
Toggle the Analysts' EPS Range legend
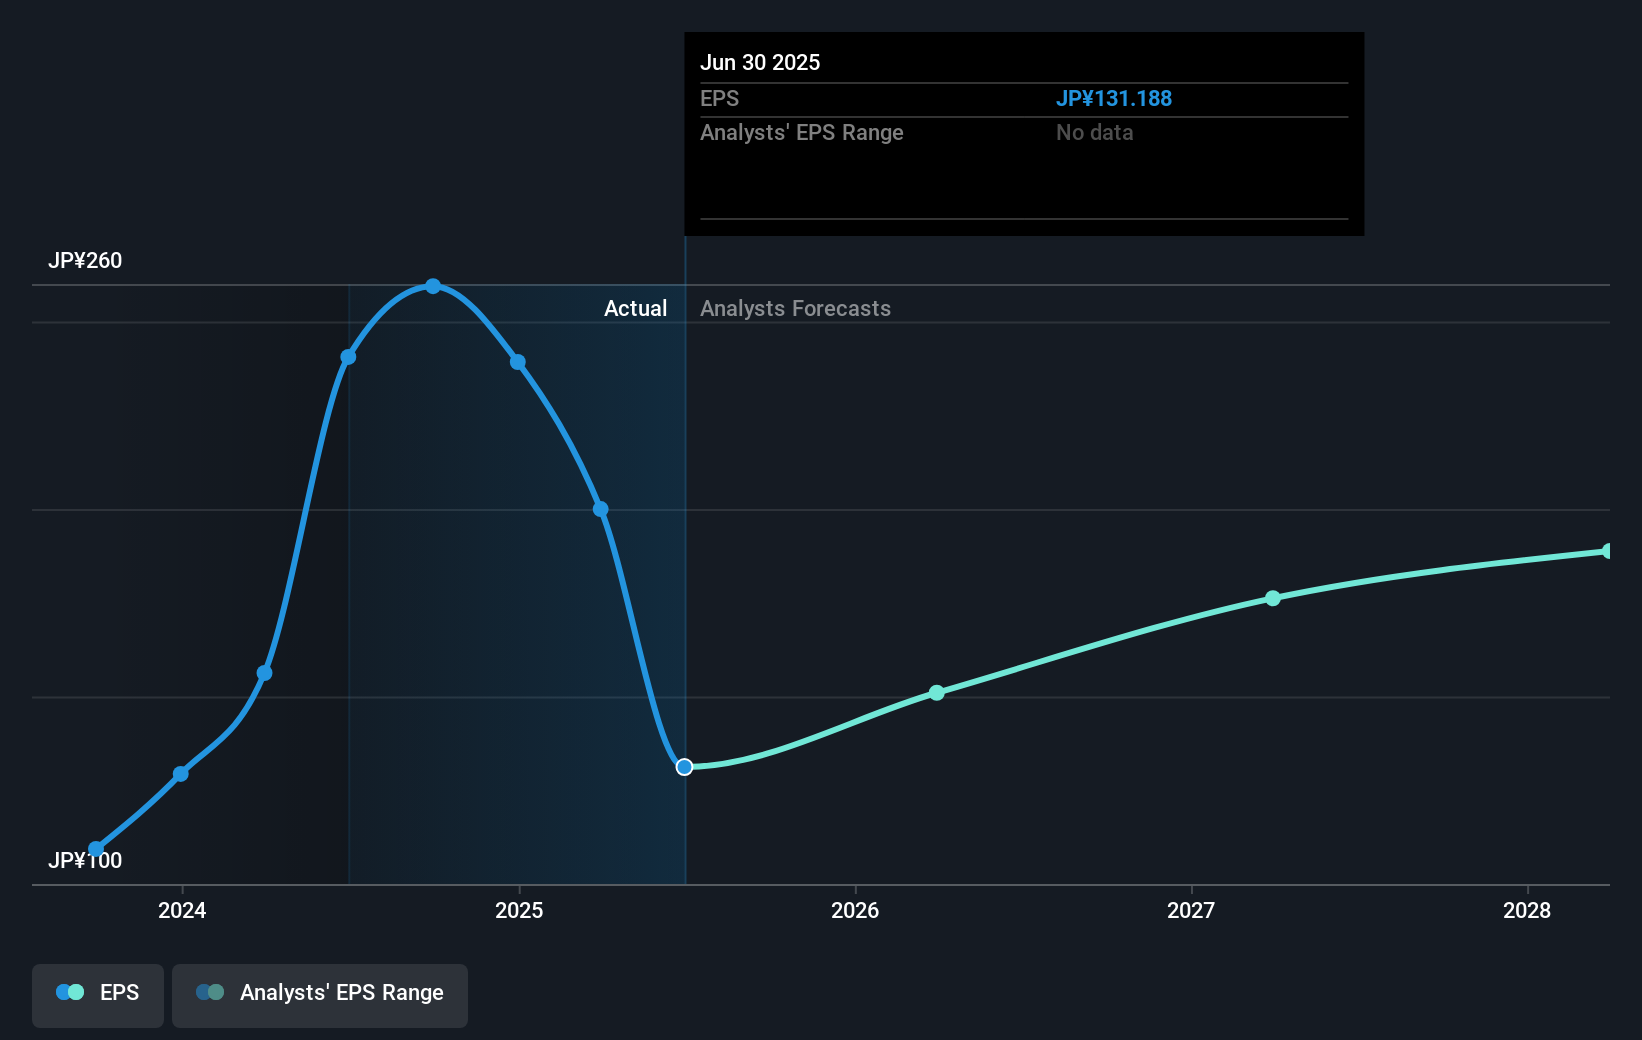tap(320, 995)
